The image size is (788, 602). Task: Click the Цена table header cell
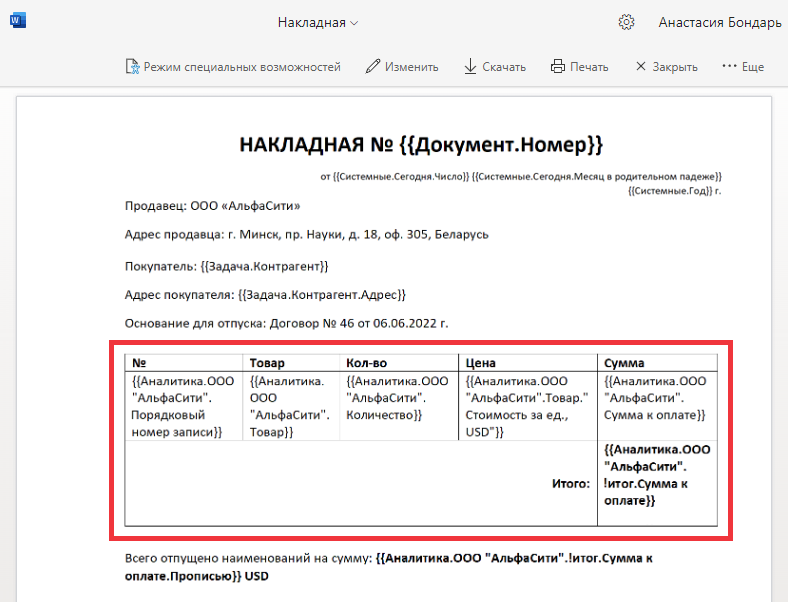point(528,363)
